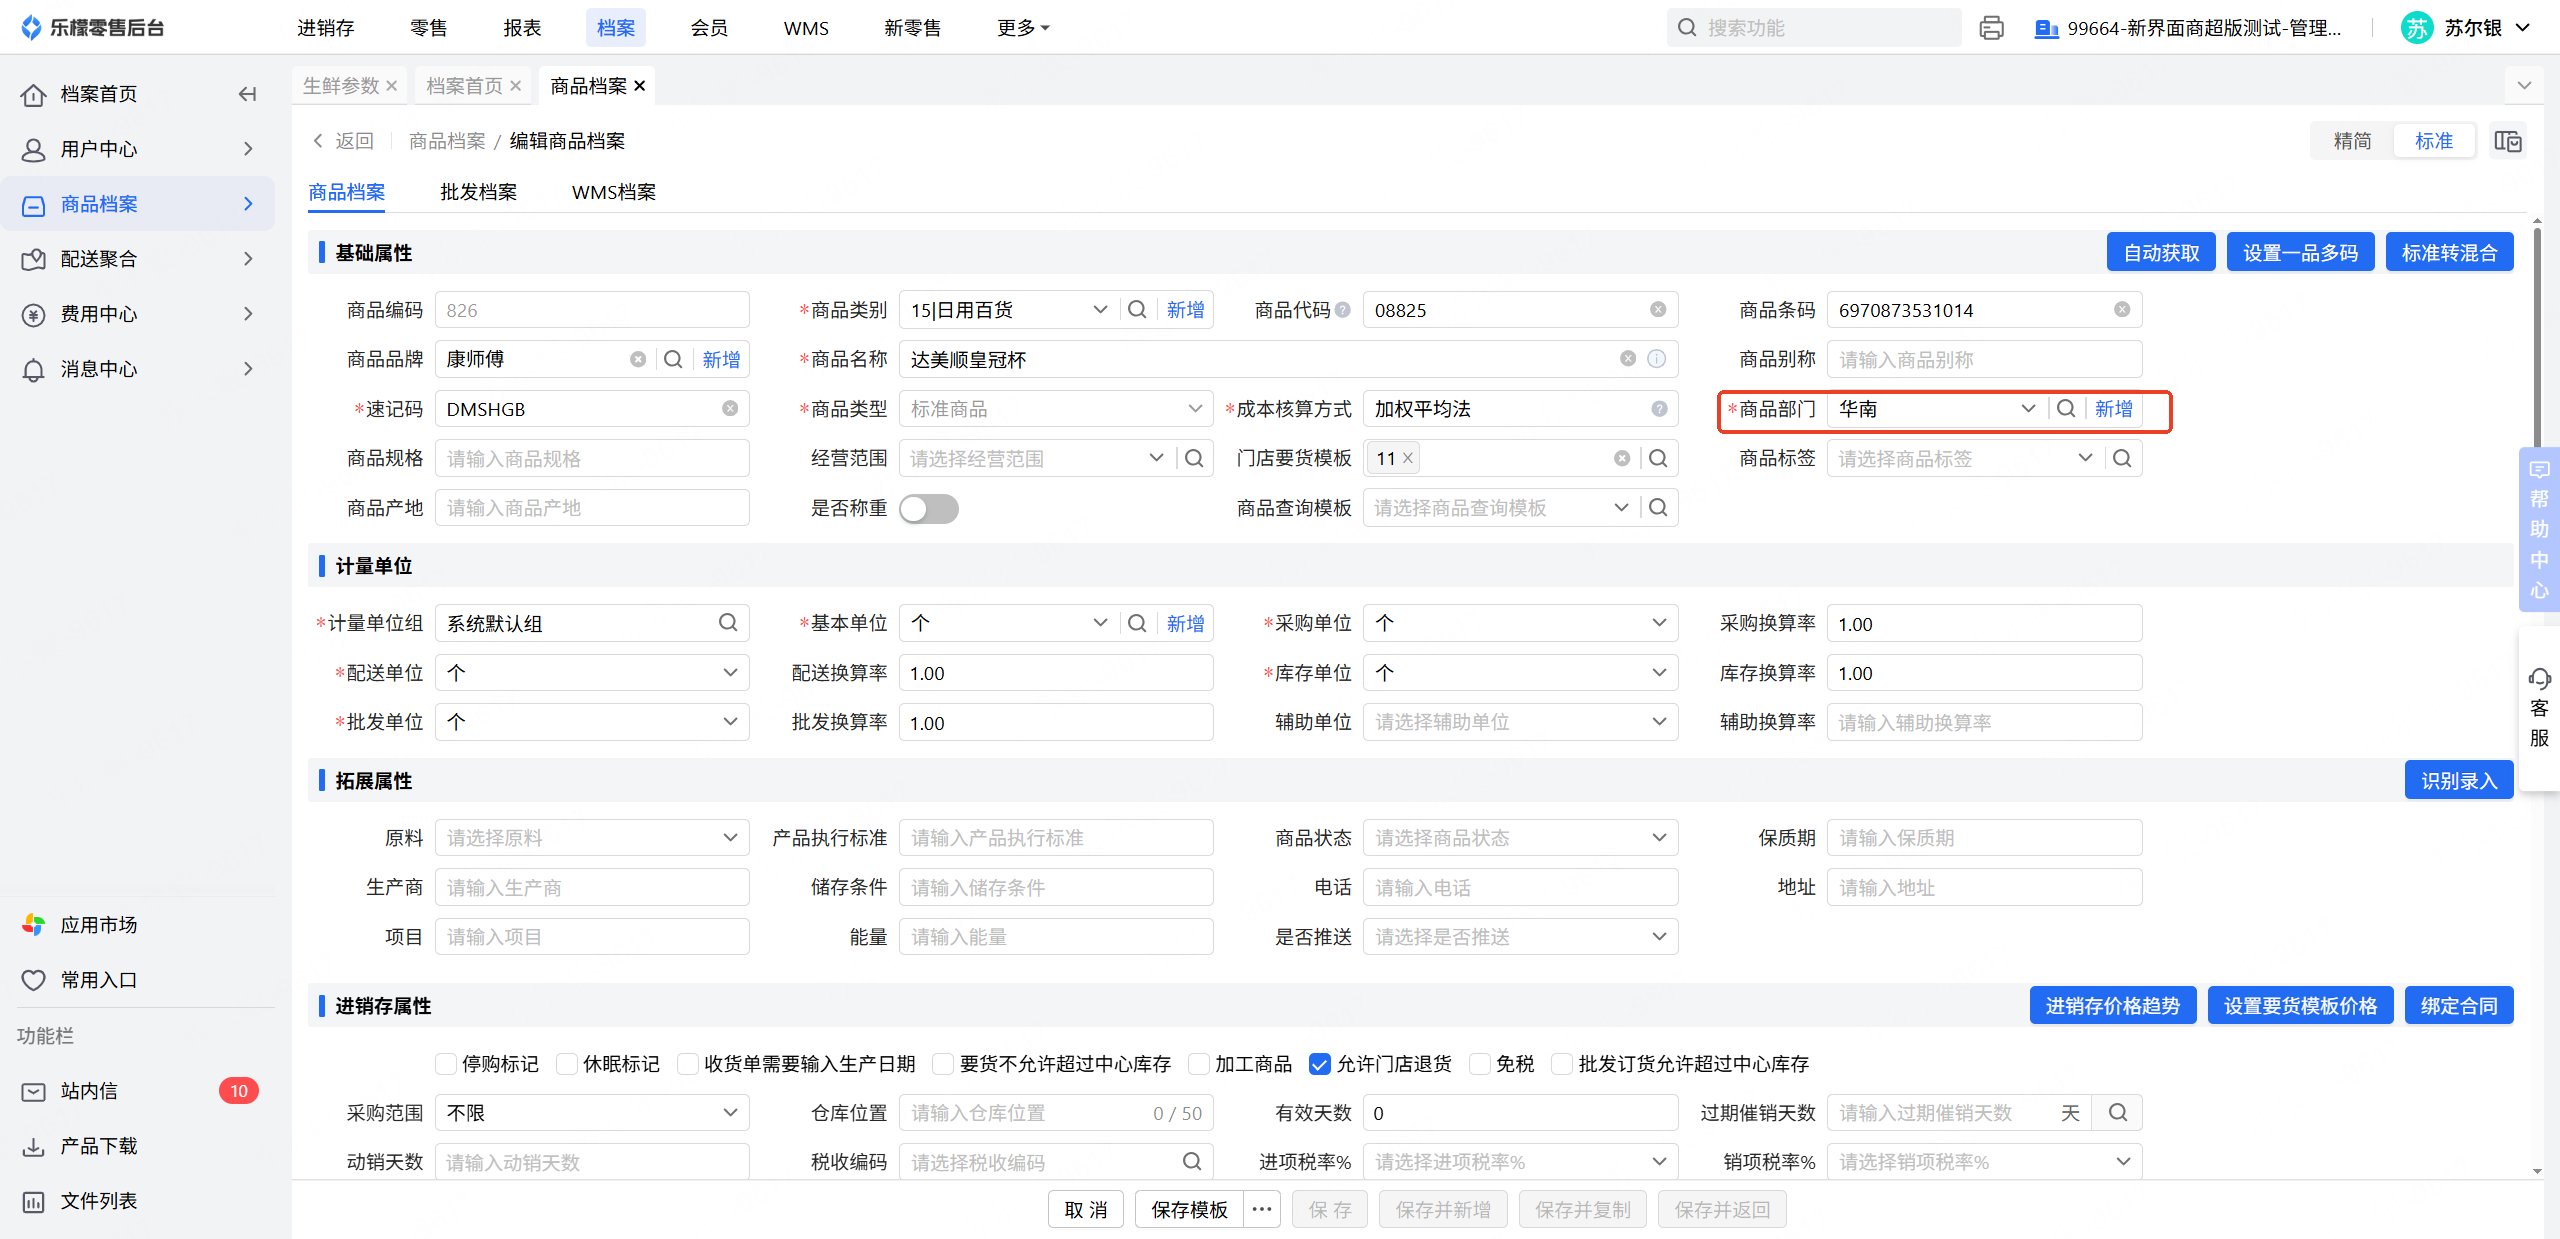The image size is (2560, 1239).
Task: Click the 自动获取 button
Action: [2160, 253]
